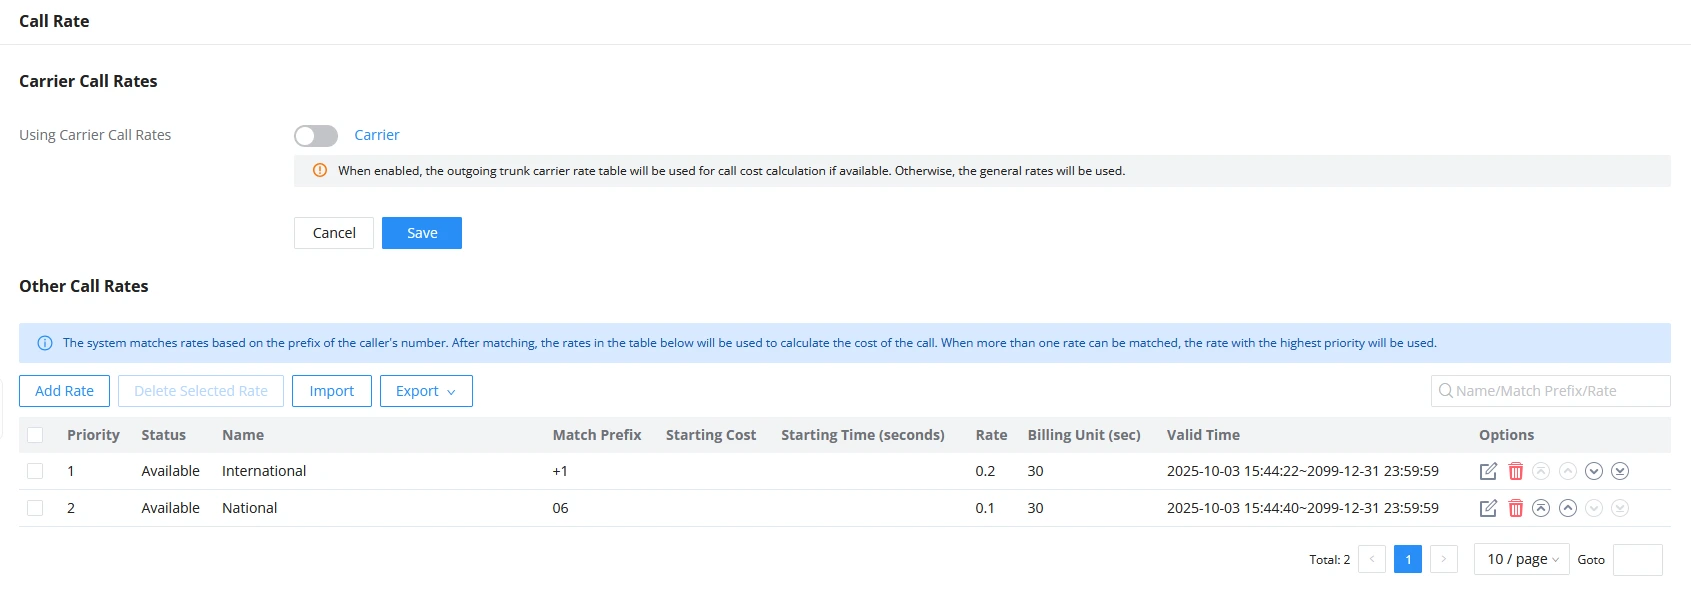Image resolution: width=1691 pixels, height=601 pixels.
Task: Move International rate to bottom priority
Action: [1620, 471]
